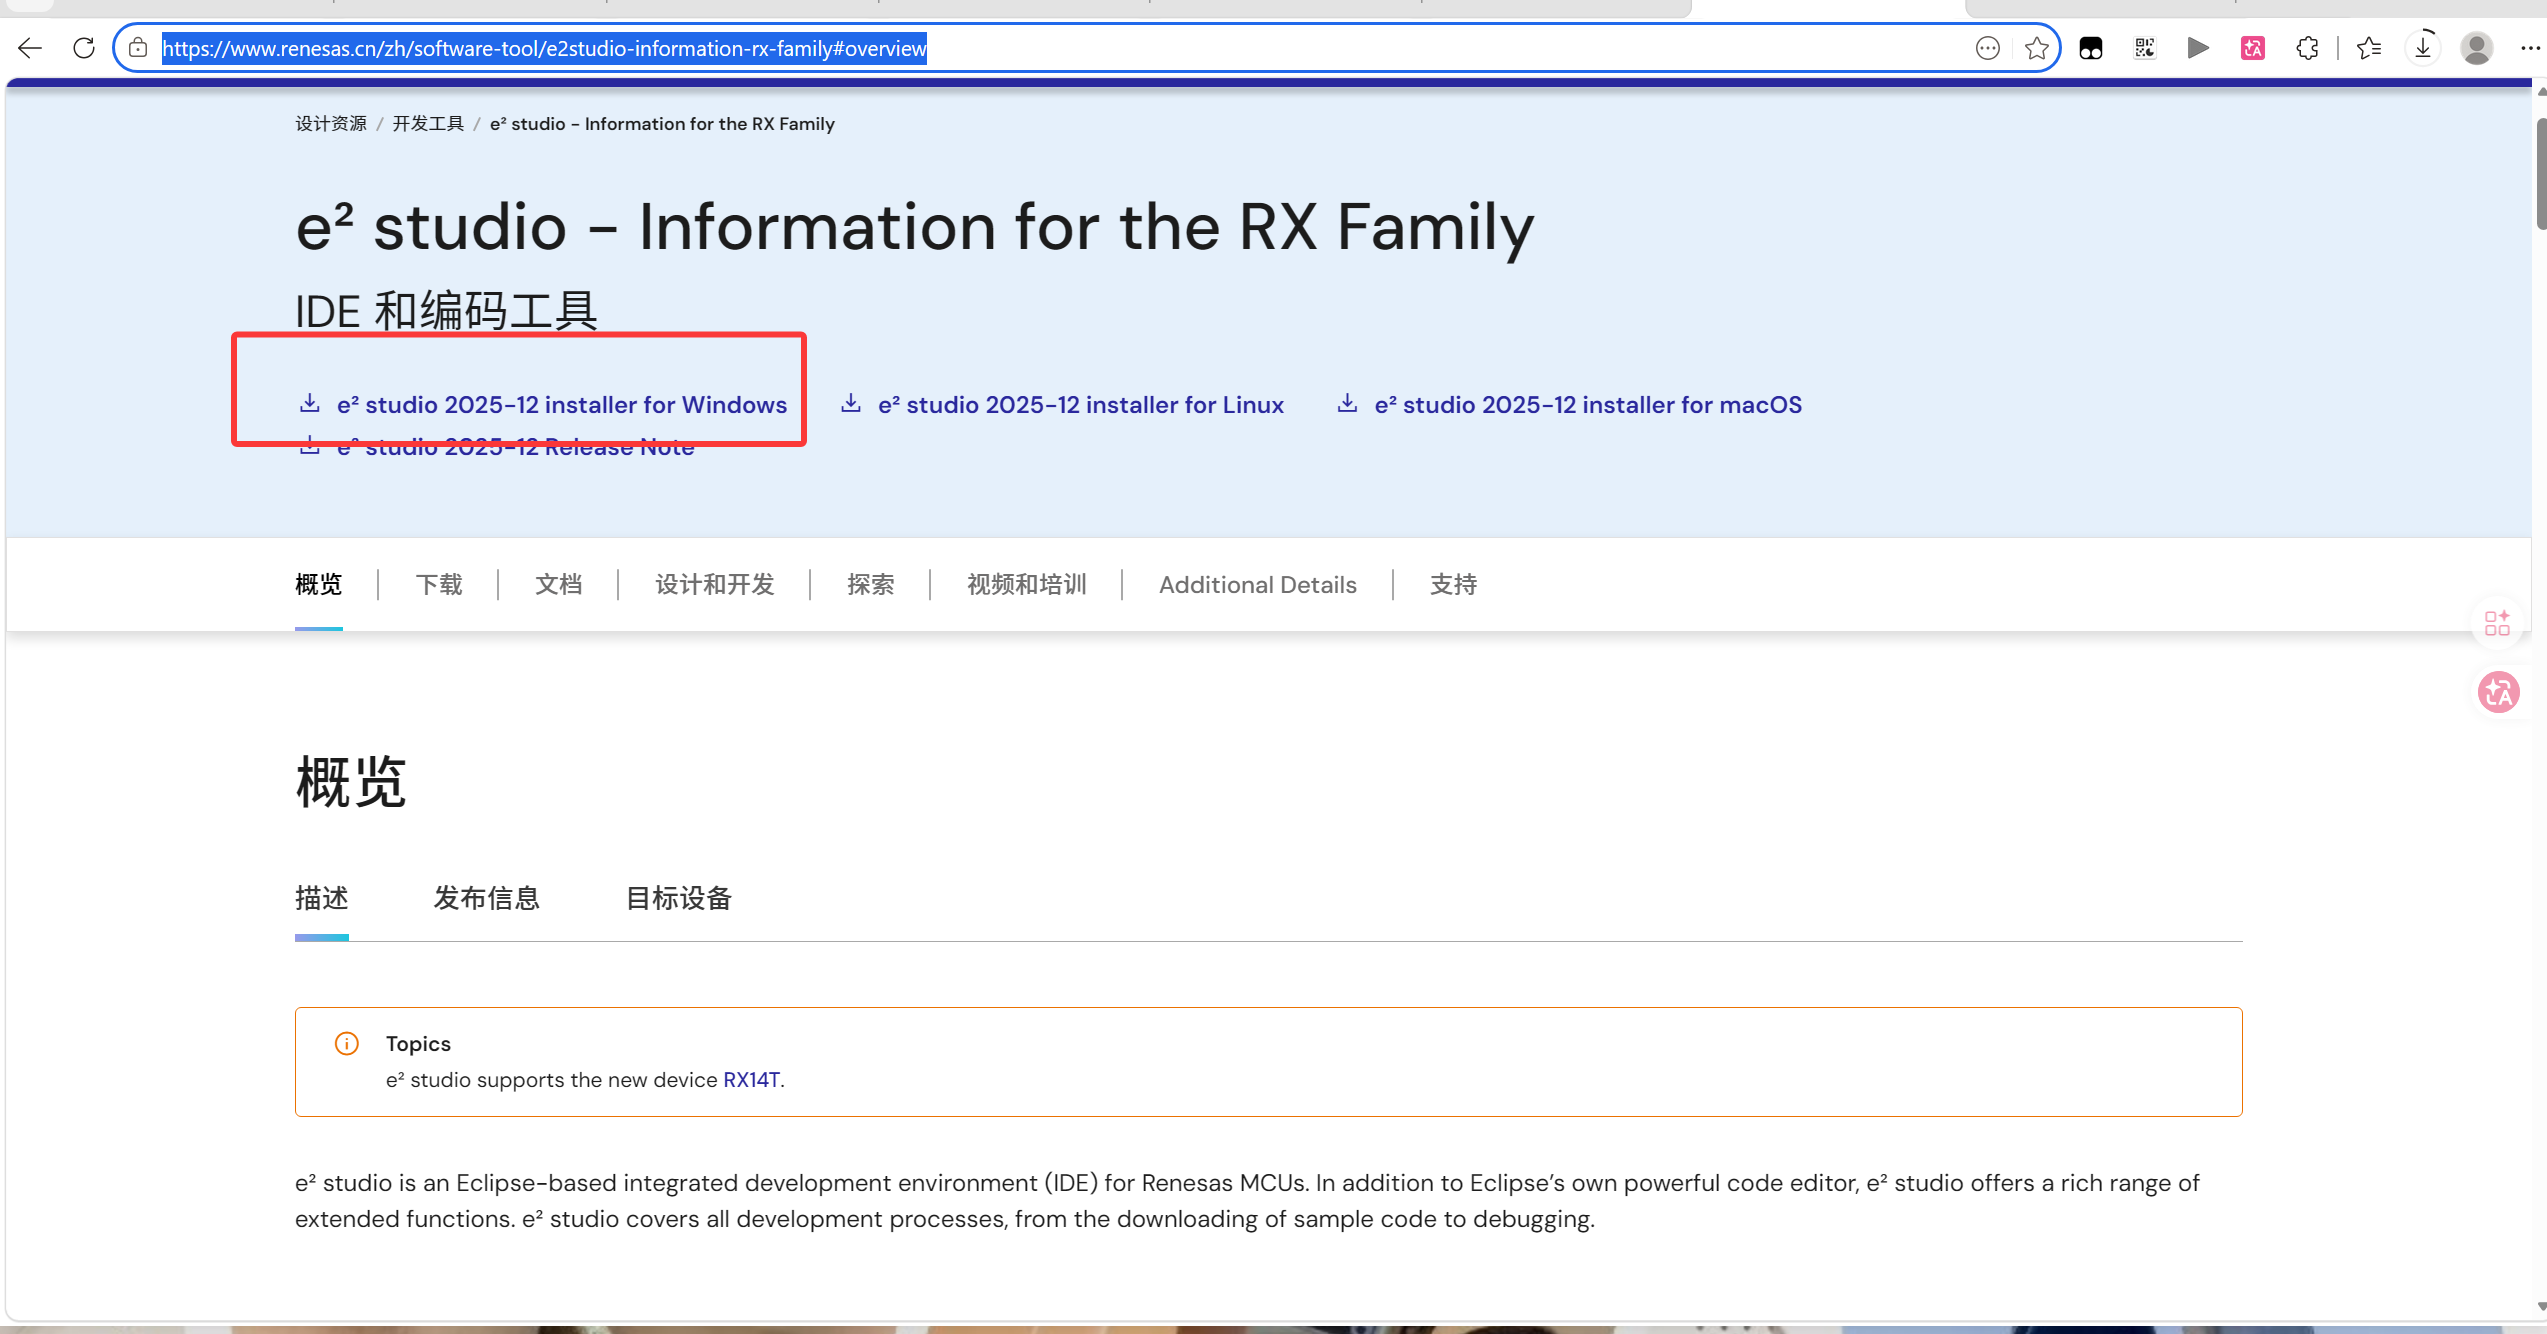Jump to the 支持 tab
The width and height of the screenshot is (2547, 1334).
[1454, 584]
